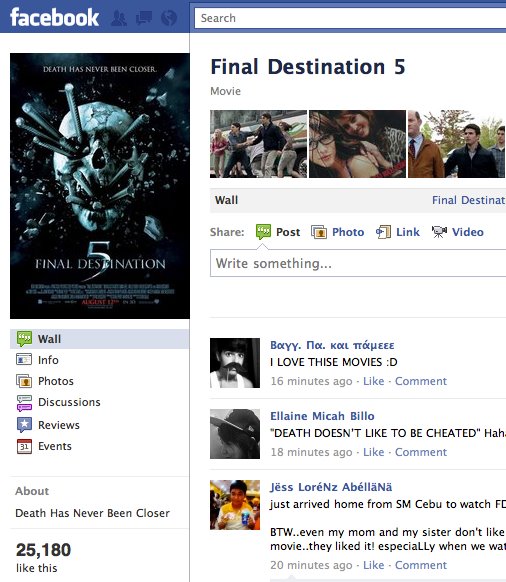Image resolution: width=506 pixels, height=582 pixels.
Task: Comment on Ellaine Micah Billo's post
Action: [421, 452]
